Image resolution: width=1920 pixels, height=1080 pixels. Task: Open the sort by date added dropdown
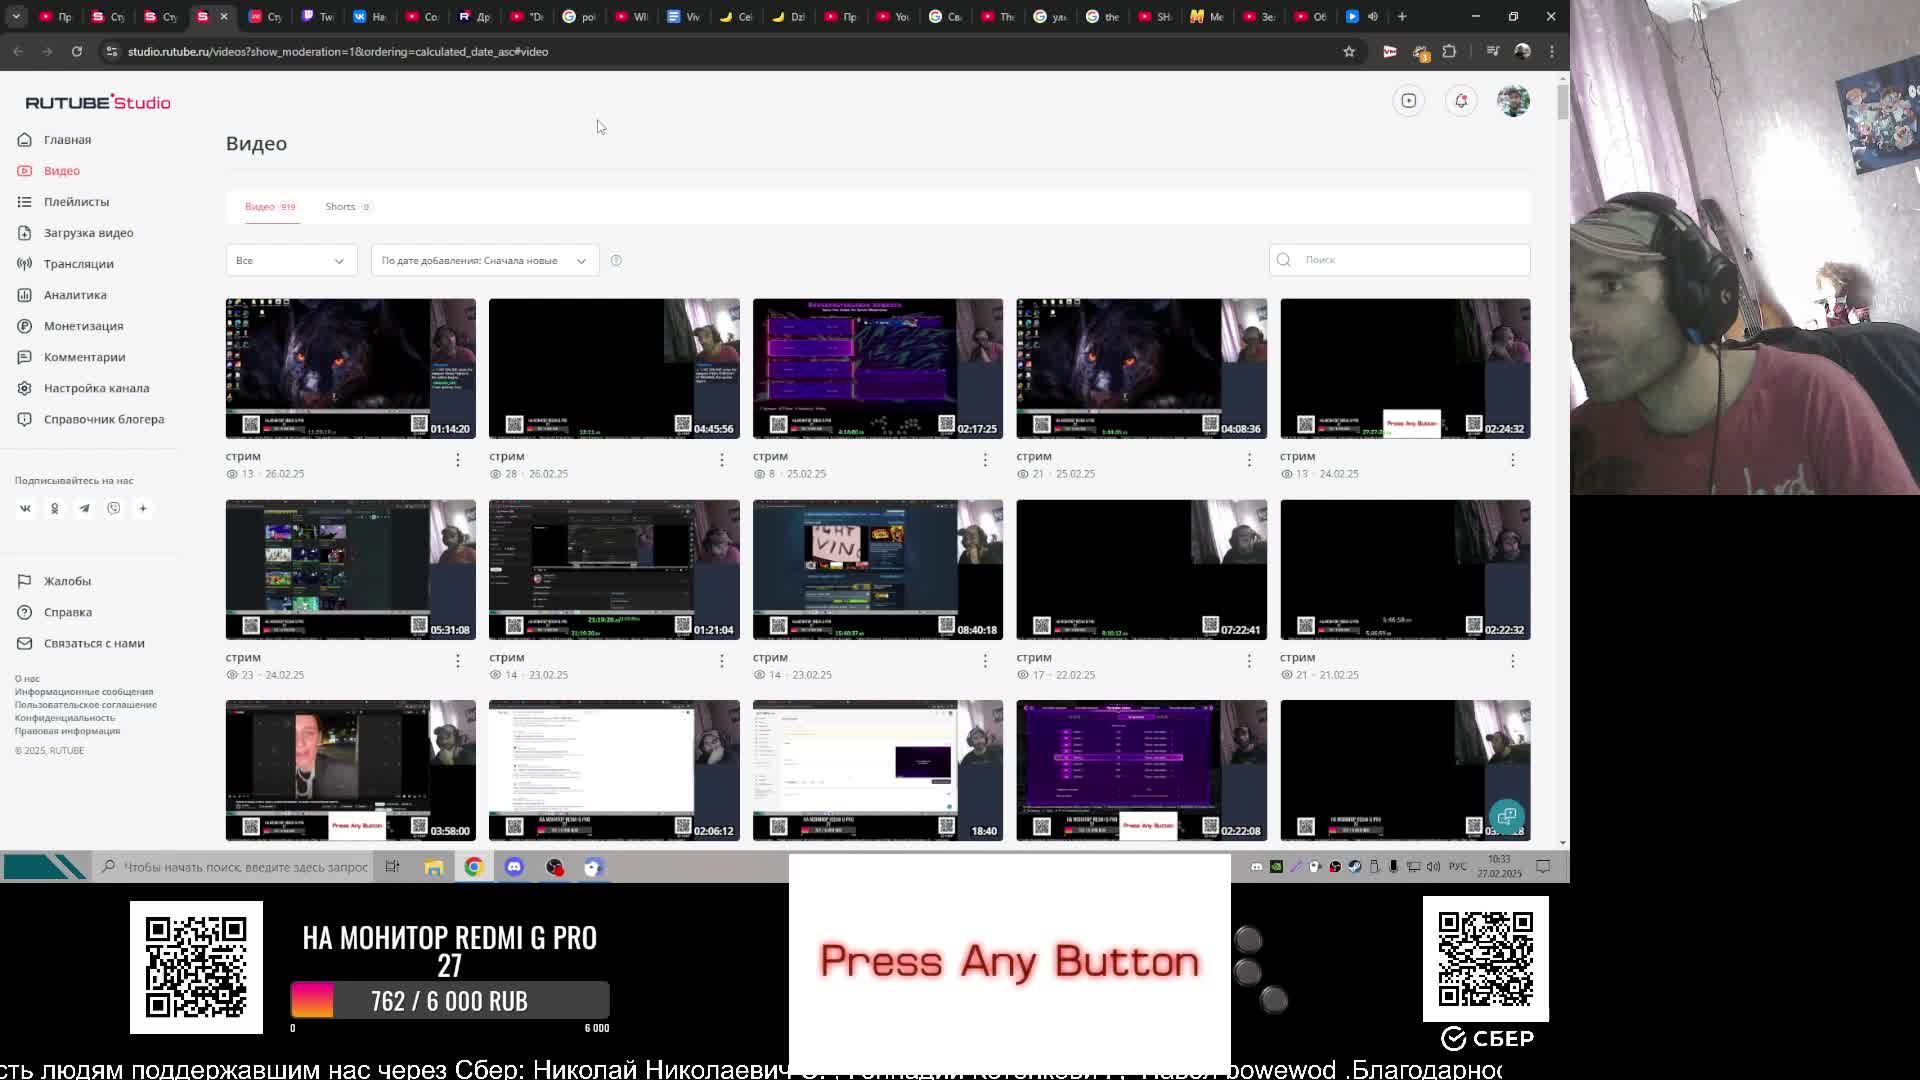(484, 260)
